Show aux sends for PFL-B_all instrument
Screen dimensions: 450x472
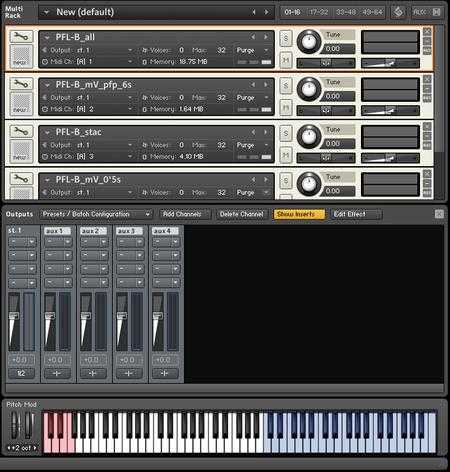tap(427, 51)
